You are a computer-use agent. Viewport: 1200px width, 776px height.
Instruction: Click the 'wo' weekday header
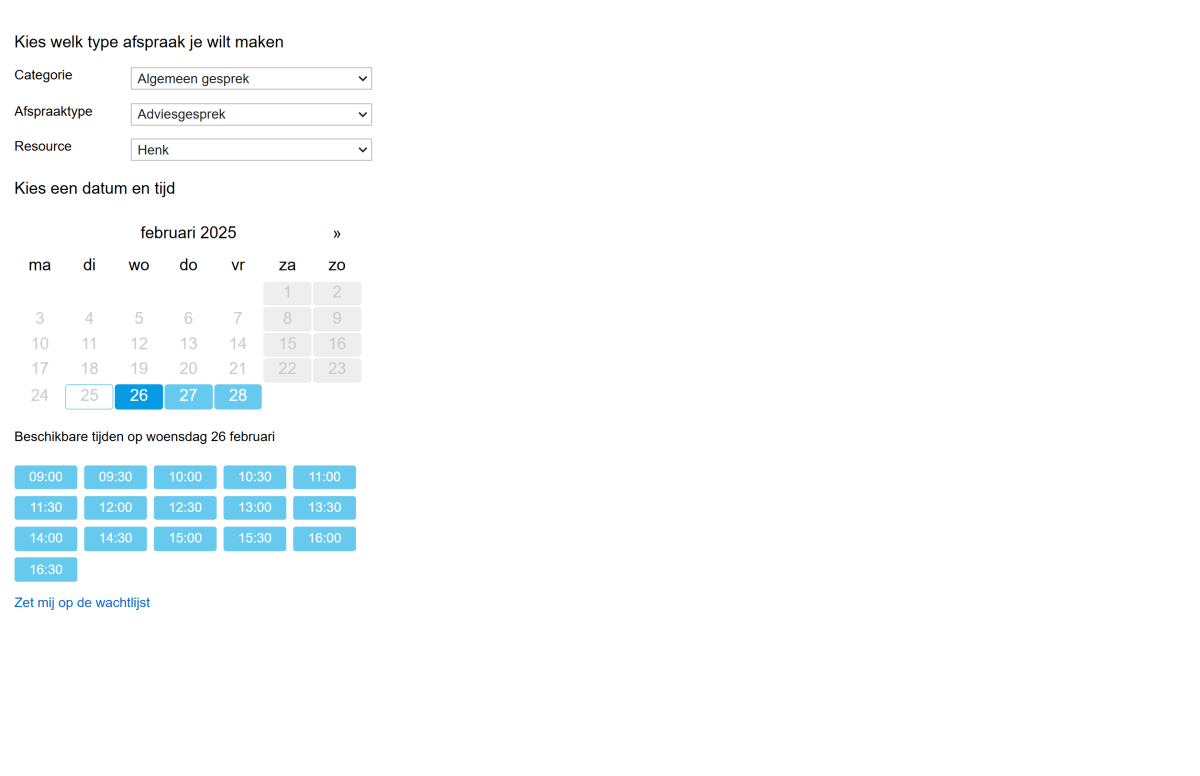[x=139, y=265]
